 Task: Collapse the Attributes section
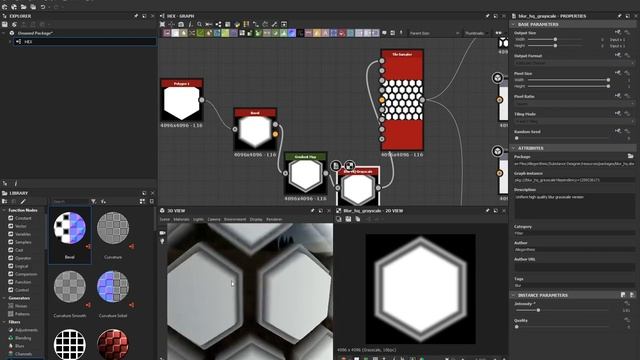pos(513,148)
